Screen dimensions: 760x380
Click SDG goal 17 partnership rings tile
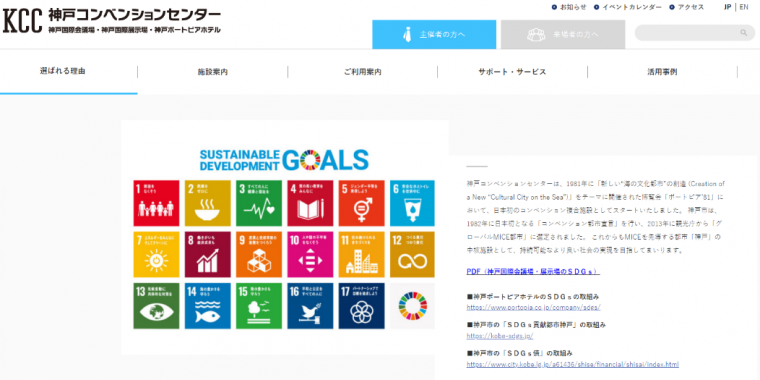tap(361, 306)
